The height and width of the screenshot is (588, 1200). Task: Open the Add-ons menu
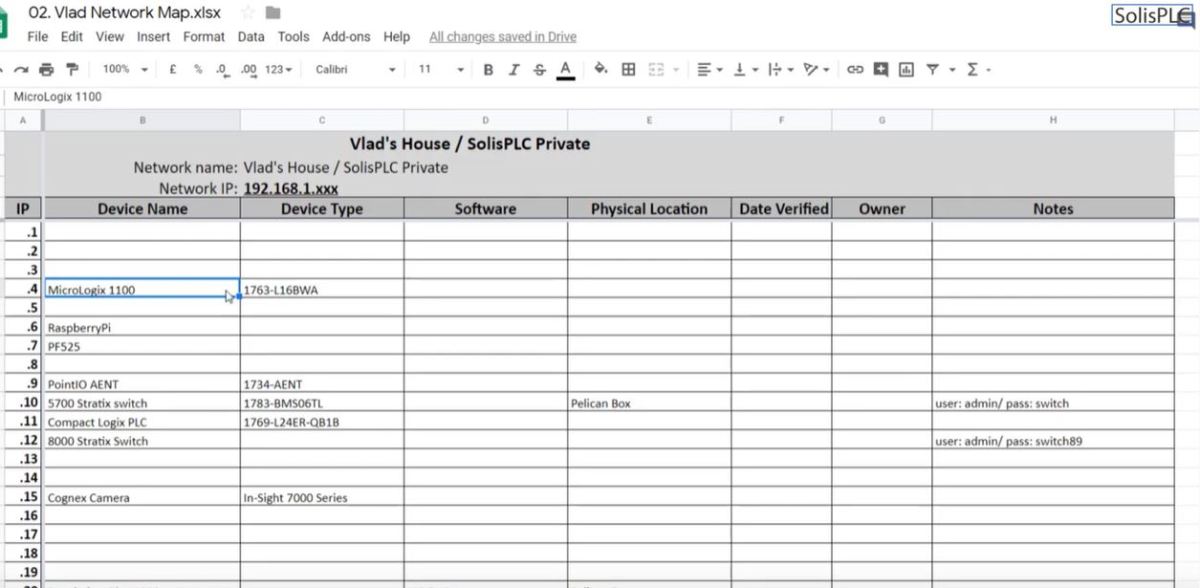pyautogui.click(x=346, y=37)
